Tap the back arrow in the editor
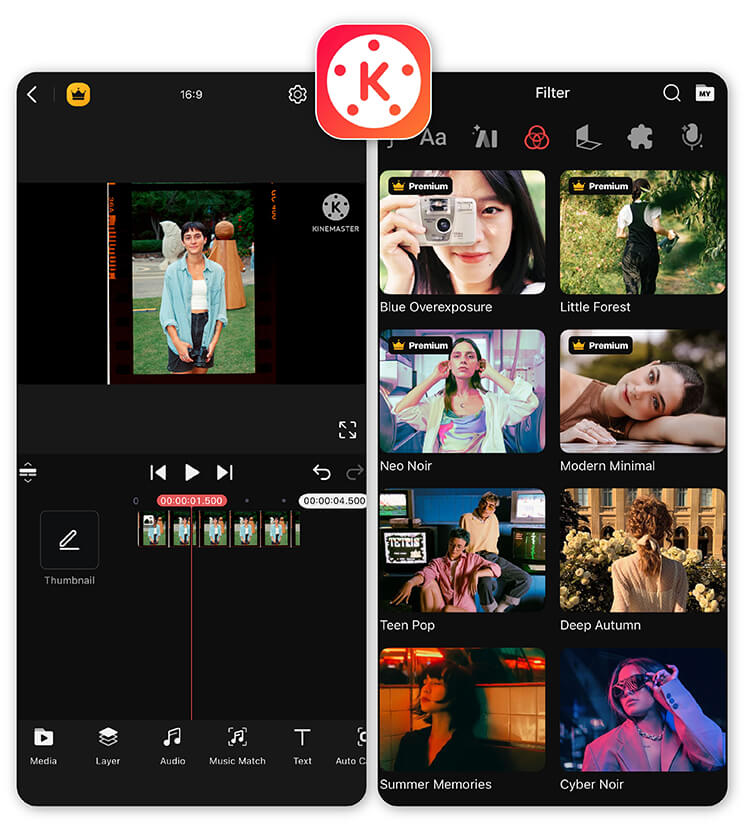The width and height of the screenshot is (744, 830). tap(32, 95)
